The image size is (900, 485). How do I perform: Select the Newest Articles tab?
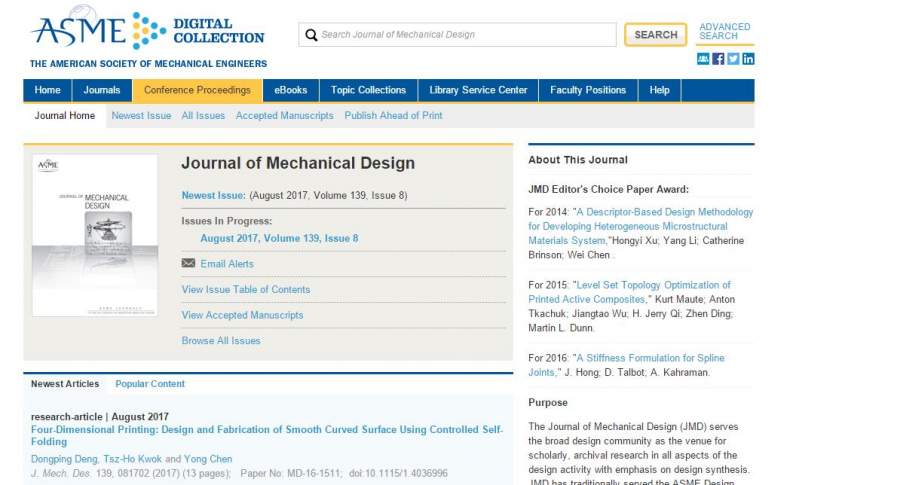coord(65,383)
